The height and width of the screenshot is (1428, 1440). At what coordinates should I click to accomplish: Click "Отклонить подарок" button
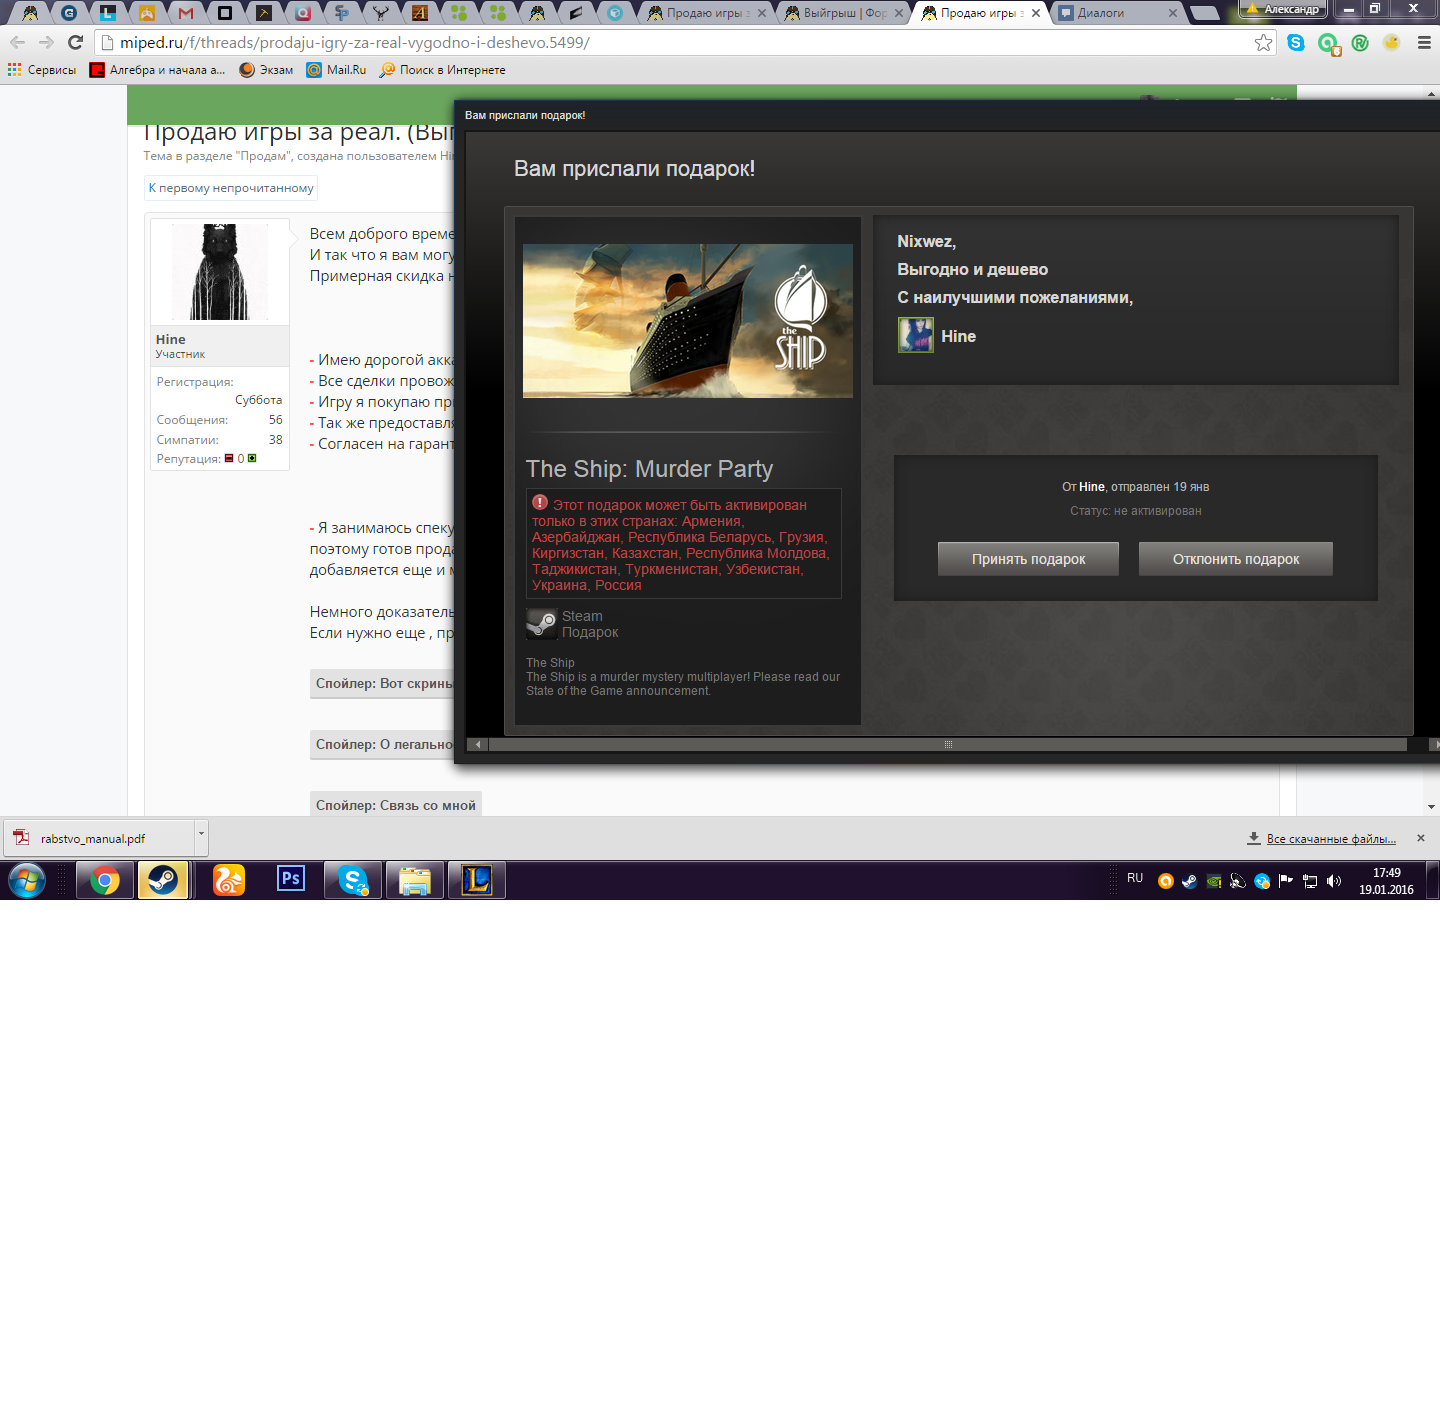point(1236,559)
